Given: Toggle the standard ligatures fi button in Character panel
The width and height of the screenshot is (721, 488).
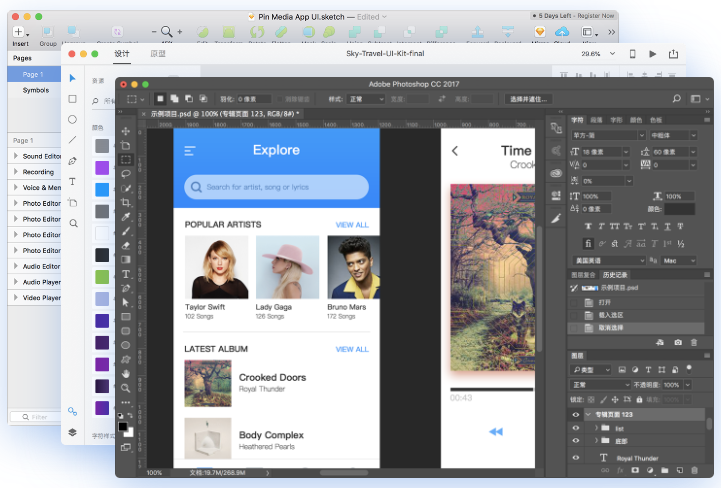Looking at the screenshot, I should tap(588, 243).
